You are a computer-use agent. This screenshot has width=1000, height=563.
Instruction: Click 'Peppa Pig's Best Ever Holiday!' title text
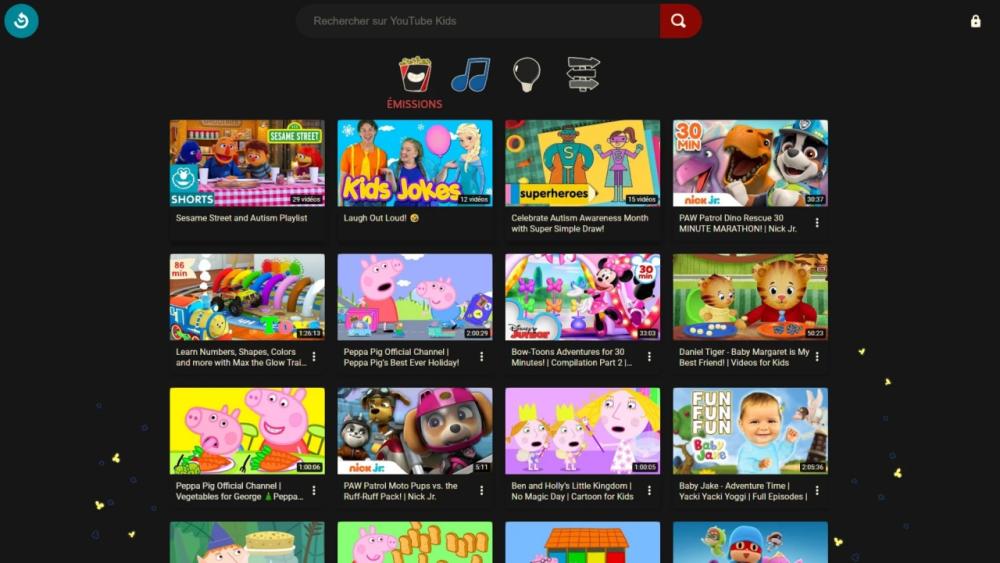[401, 357]
